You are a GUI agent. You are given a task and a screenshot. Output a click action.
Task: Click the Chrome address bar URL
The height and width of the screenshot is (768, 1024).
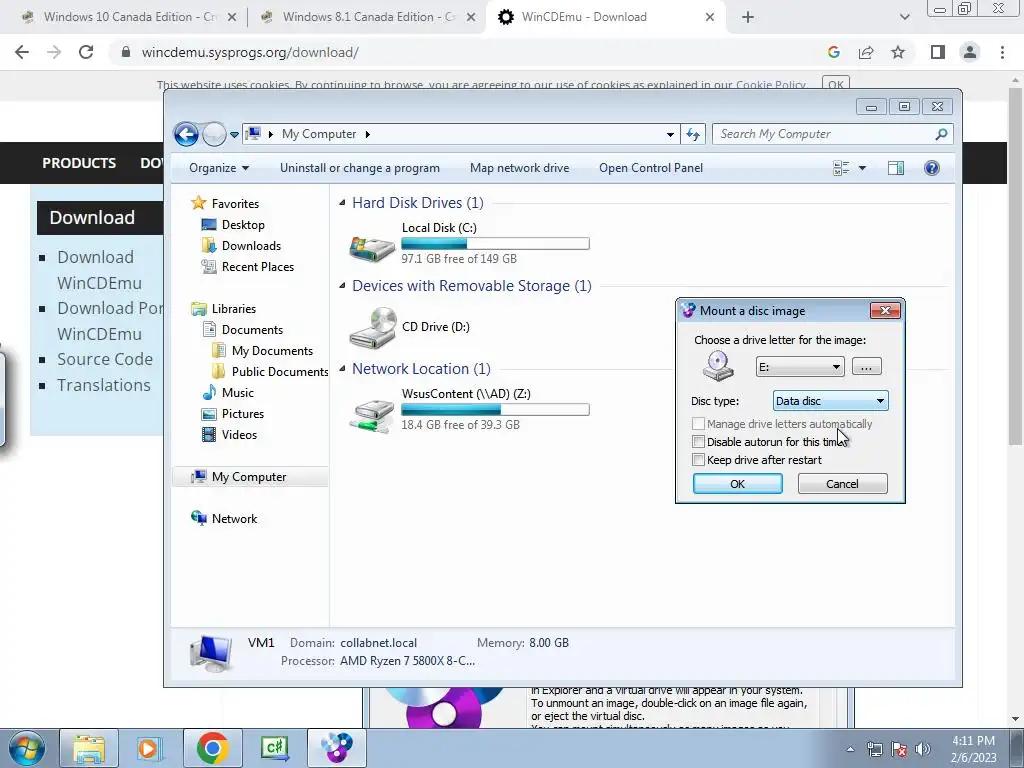[250, 52]
